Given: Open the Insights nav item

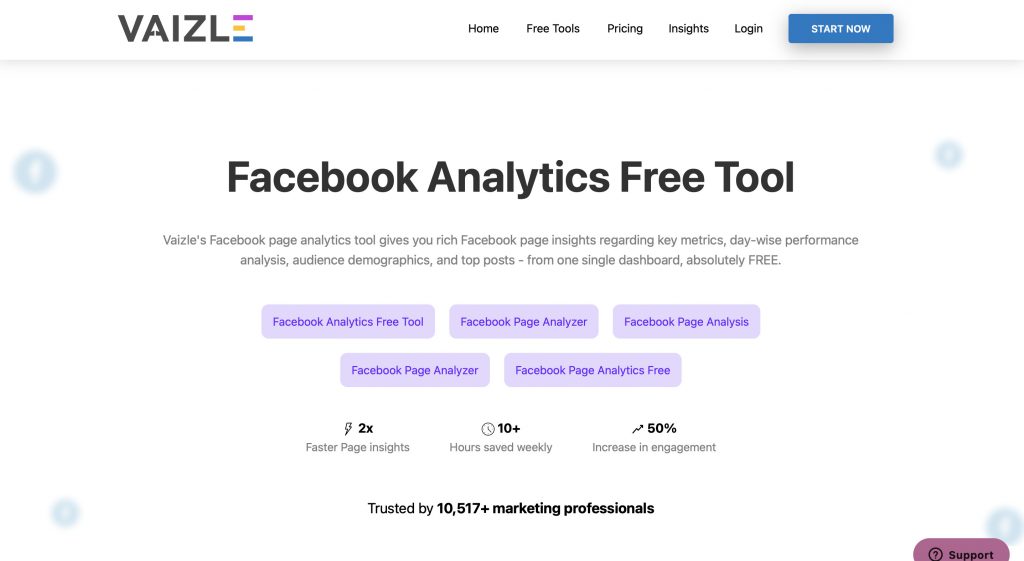Looking at the screenshot, I should tap(688, 29).
